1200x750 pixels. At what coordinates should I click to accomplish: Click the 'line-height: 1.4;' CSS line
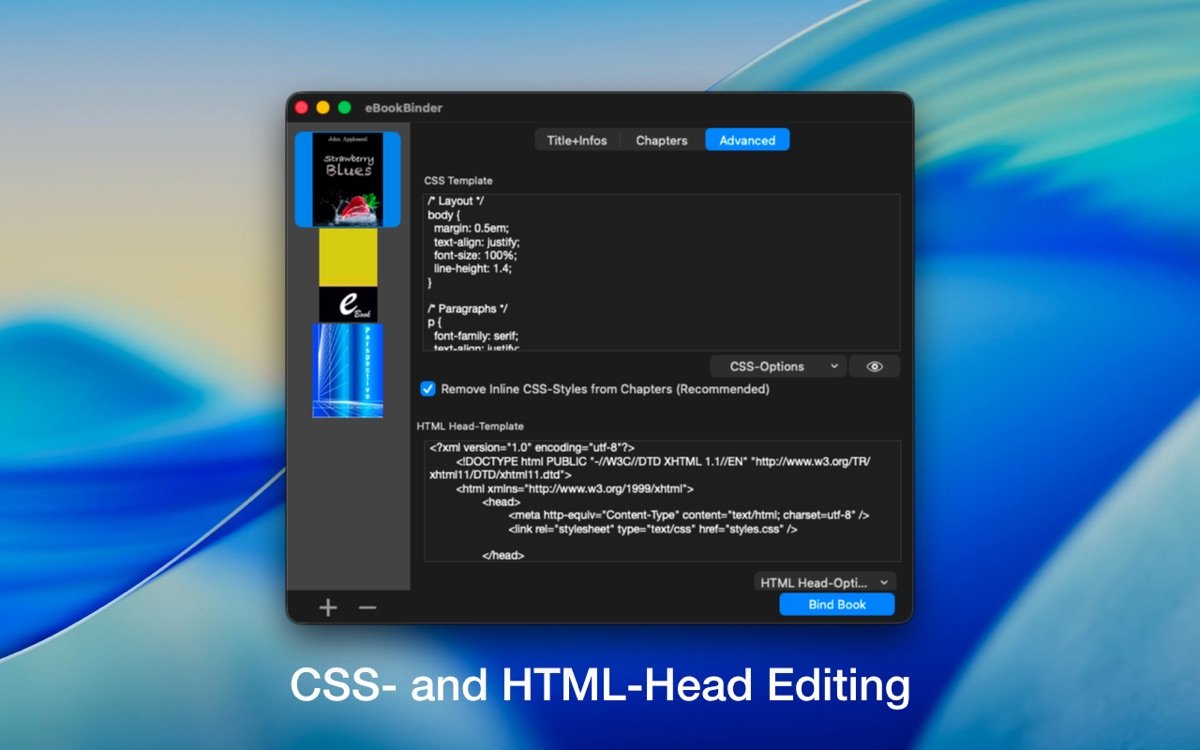pos(474,270)
